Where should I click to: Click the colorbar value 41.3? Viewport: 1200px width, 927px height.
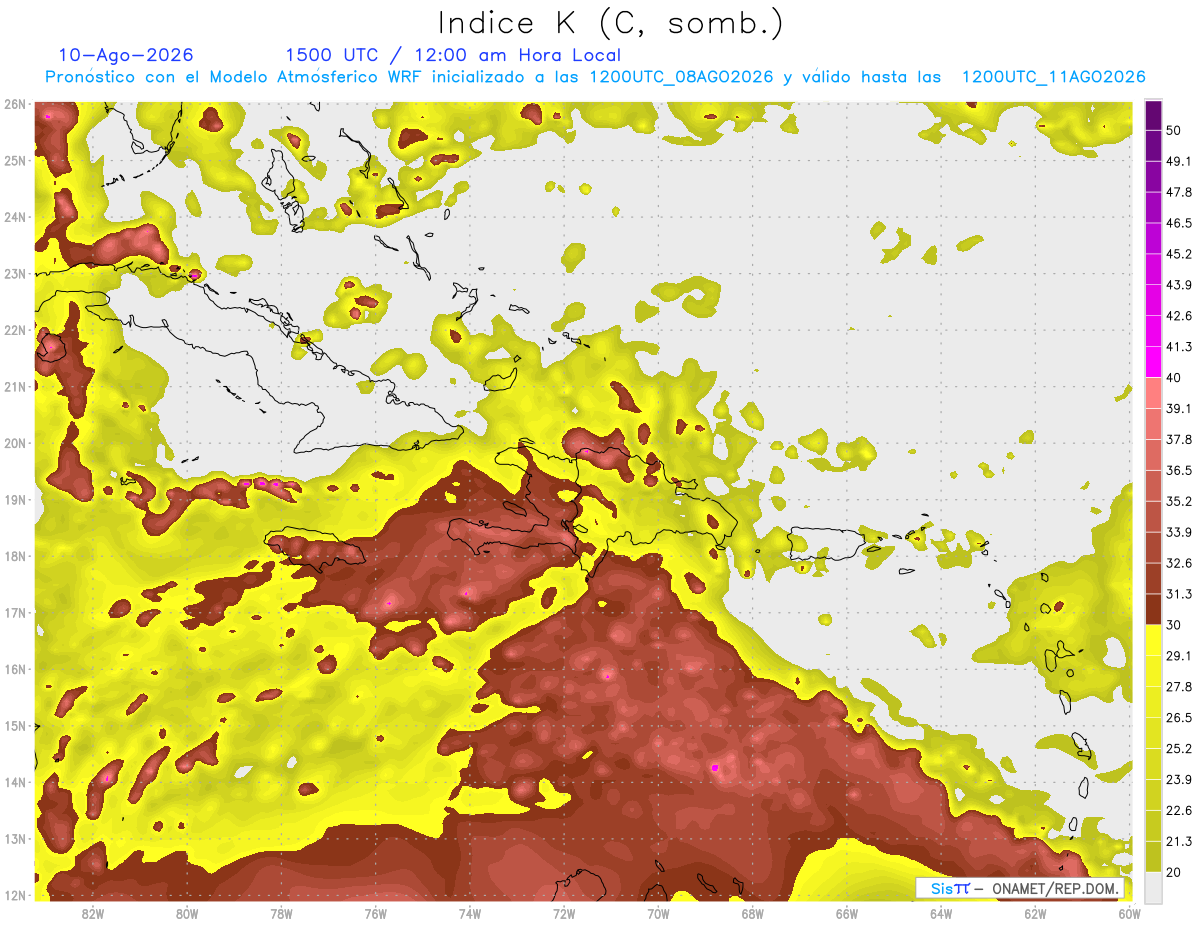coord(1178,347)
